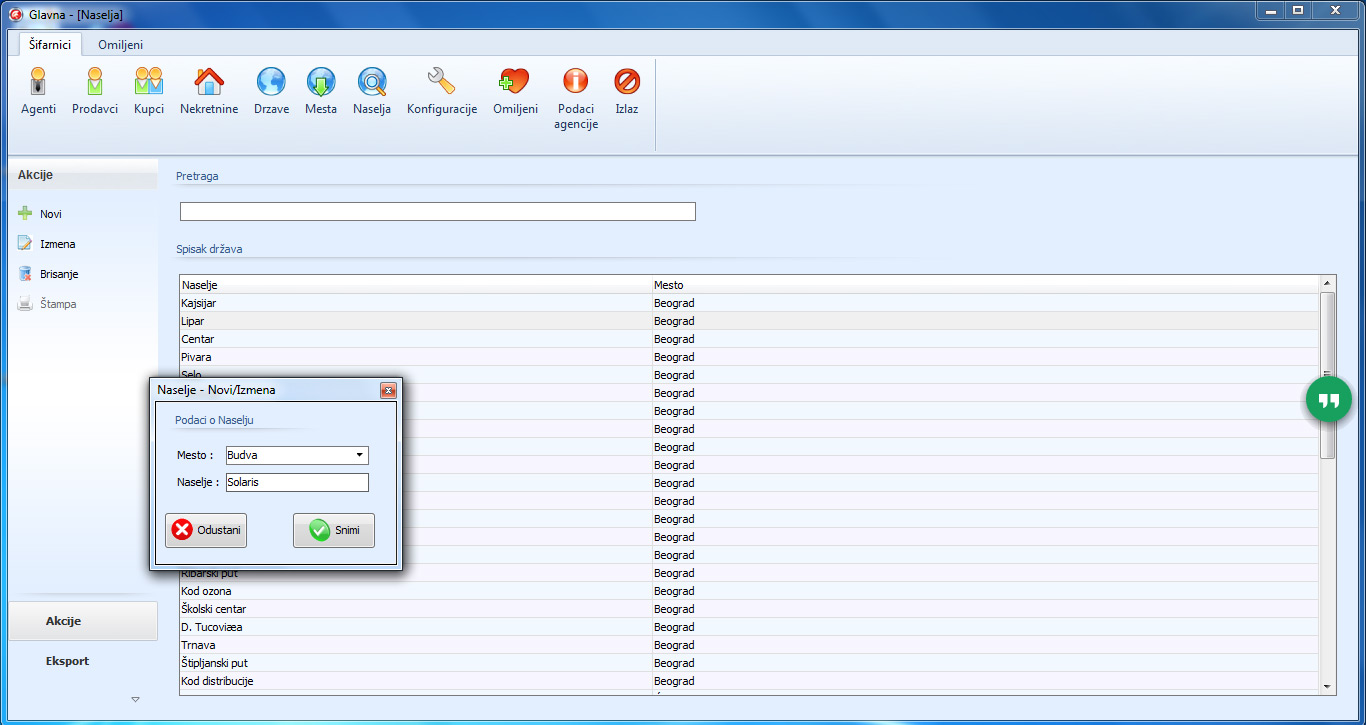Open Podaci agencije info icon
Viewport: 1366px width, 725px height.
point(575,82)
